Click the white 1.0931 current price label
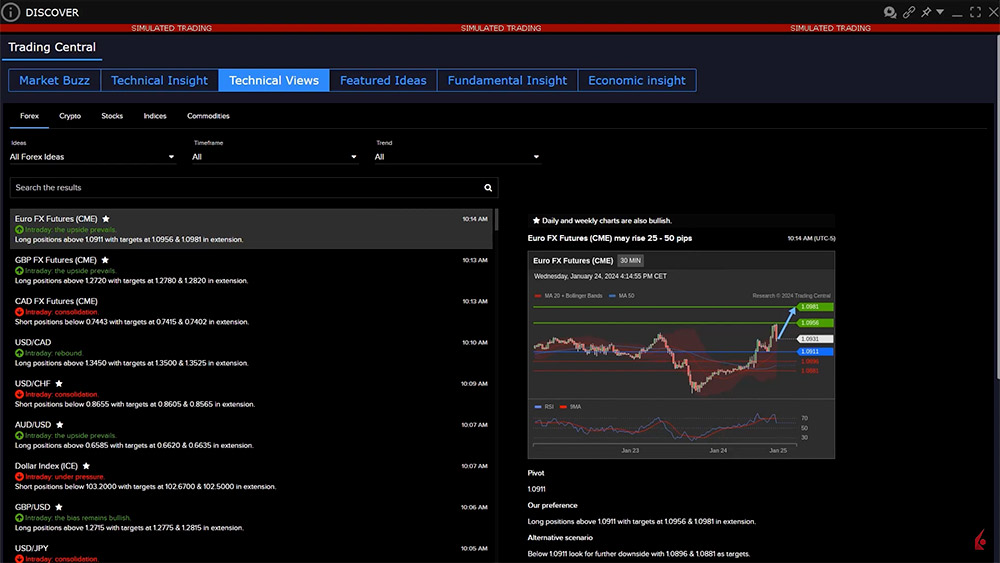 point(815,339)
